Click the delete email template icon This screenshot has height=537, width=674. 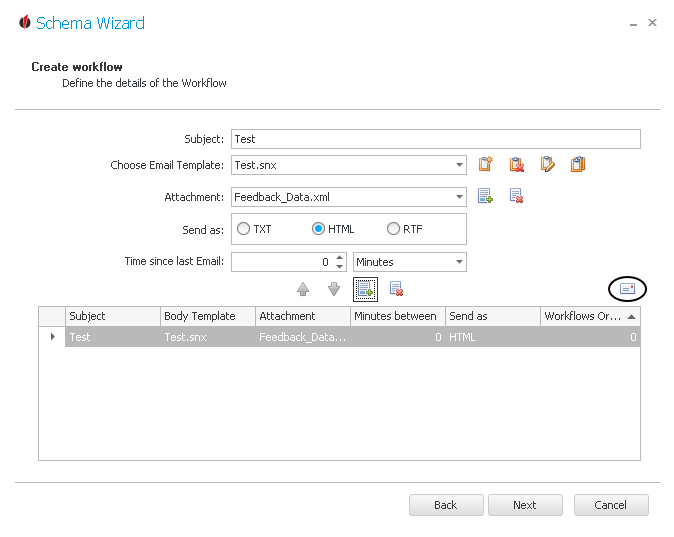(x=517, y=164)
